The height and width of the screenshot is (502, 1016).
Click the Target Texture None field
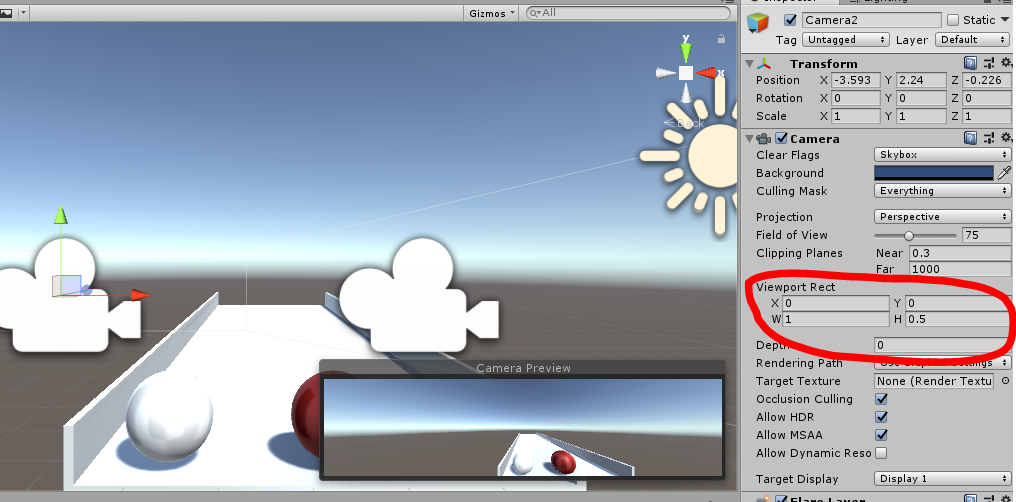(934, 381)
